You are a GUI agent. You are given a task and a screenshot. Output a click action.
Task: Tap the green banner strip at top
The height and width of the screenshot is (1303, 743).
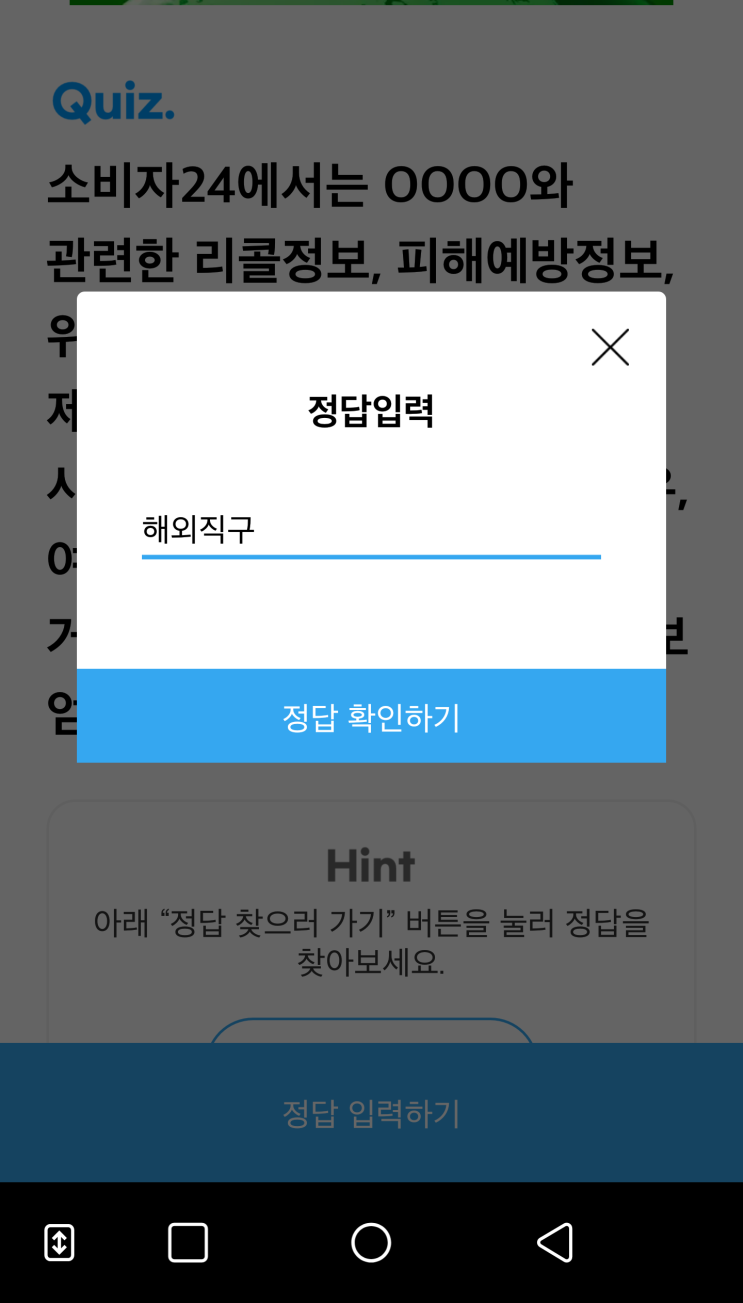pos(371,3)
